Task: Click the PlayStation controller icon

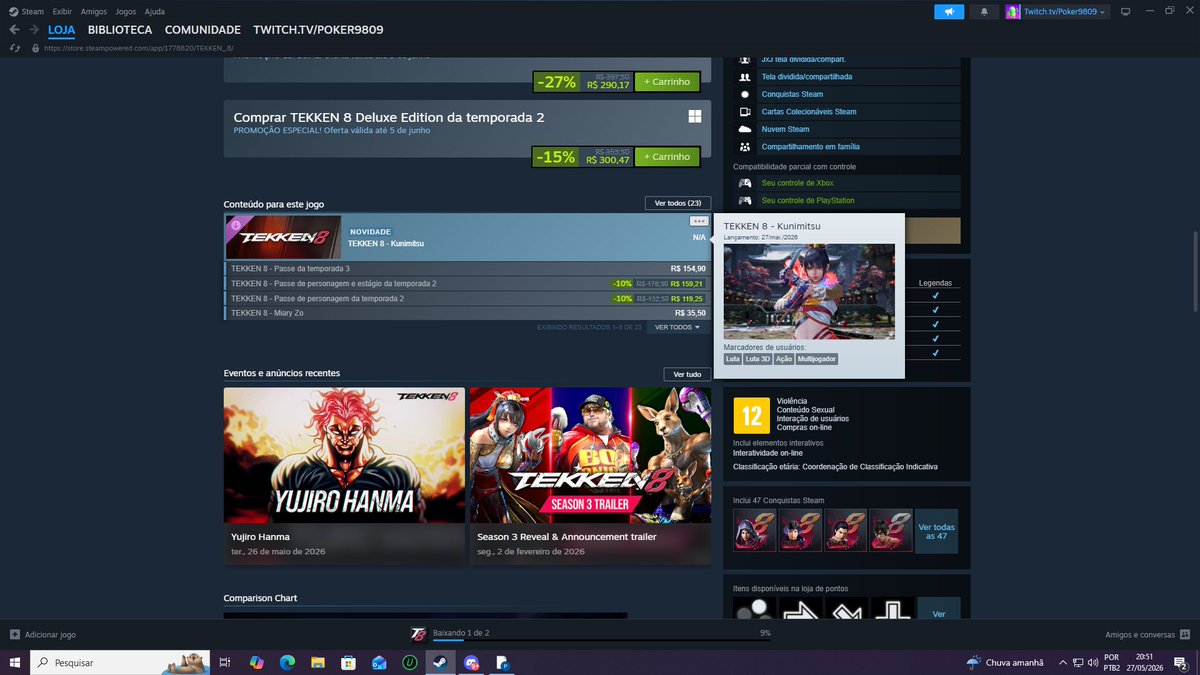Action: click(744, 200)
